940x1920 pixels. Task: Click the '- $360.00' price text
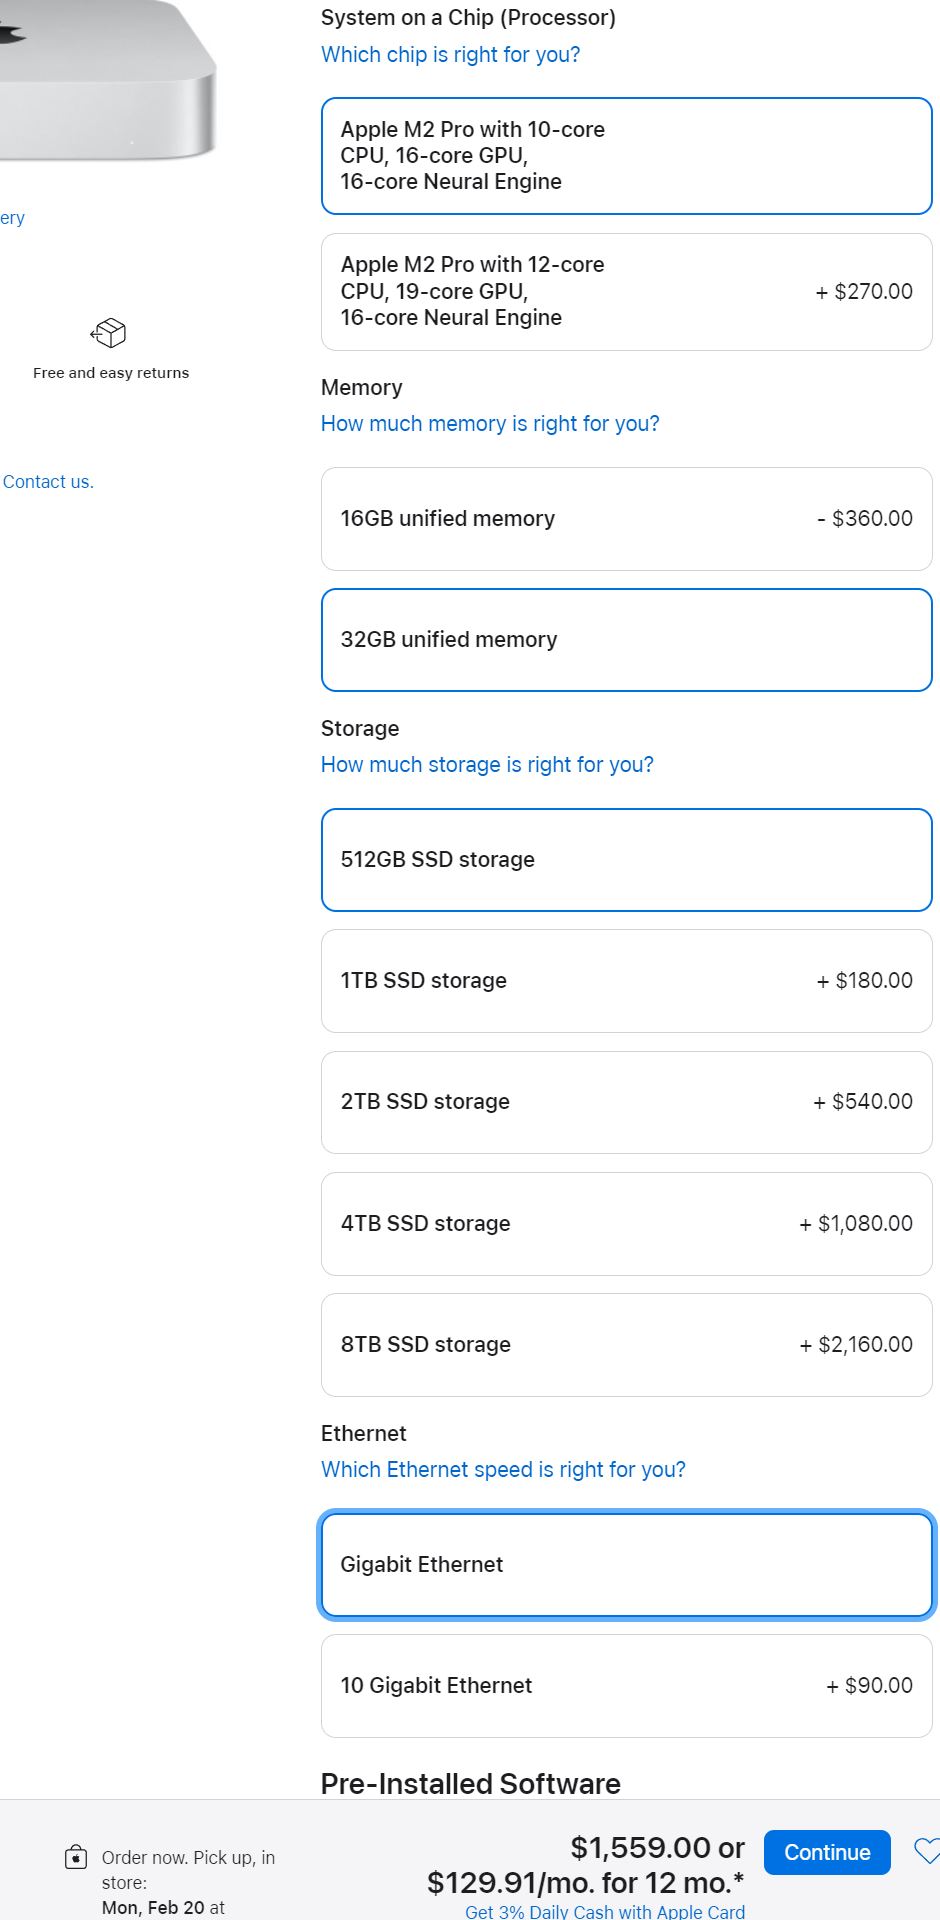865,519
